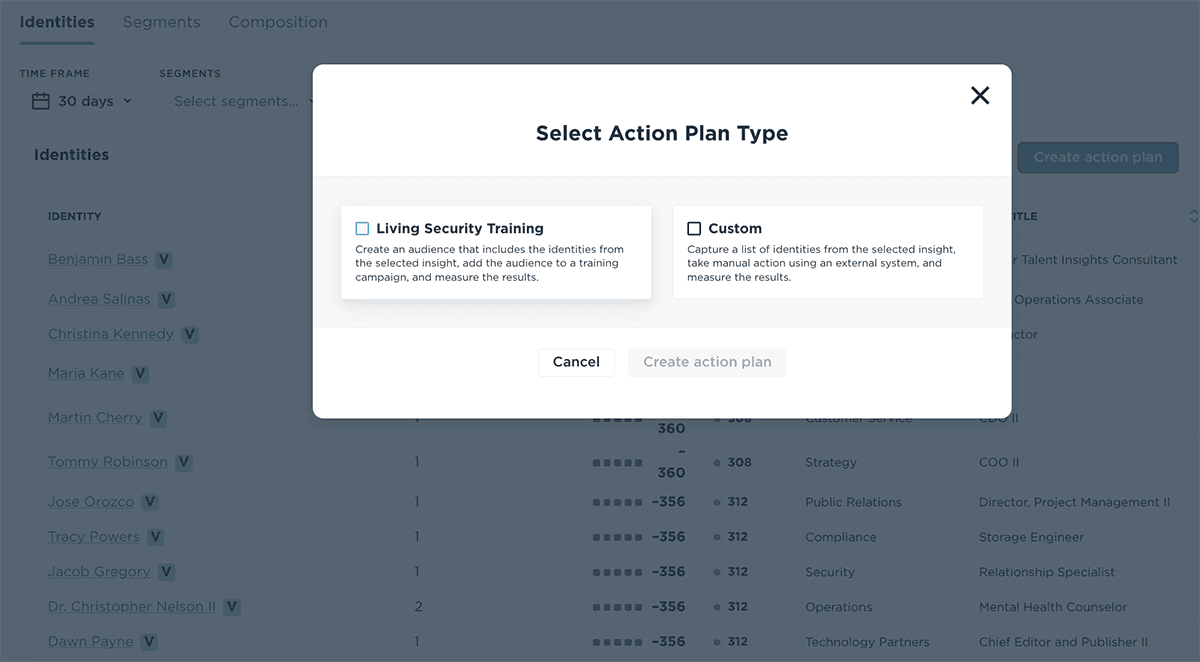The image size is (1200, 662).
Task: Open the Segments tab
Action: pos(161,22)
